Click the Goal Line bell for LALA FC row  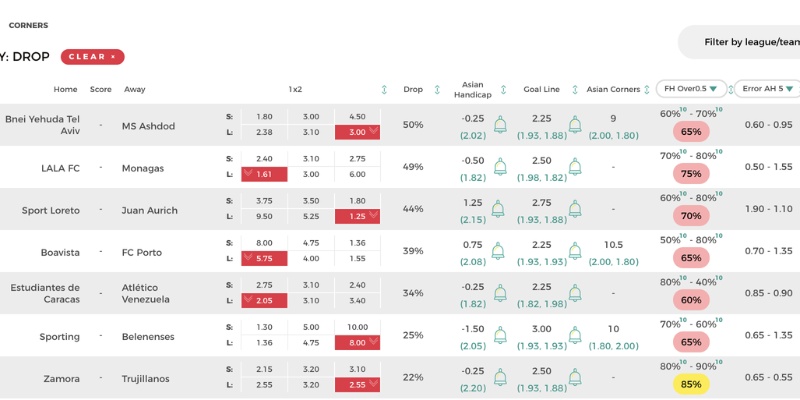575,167
